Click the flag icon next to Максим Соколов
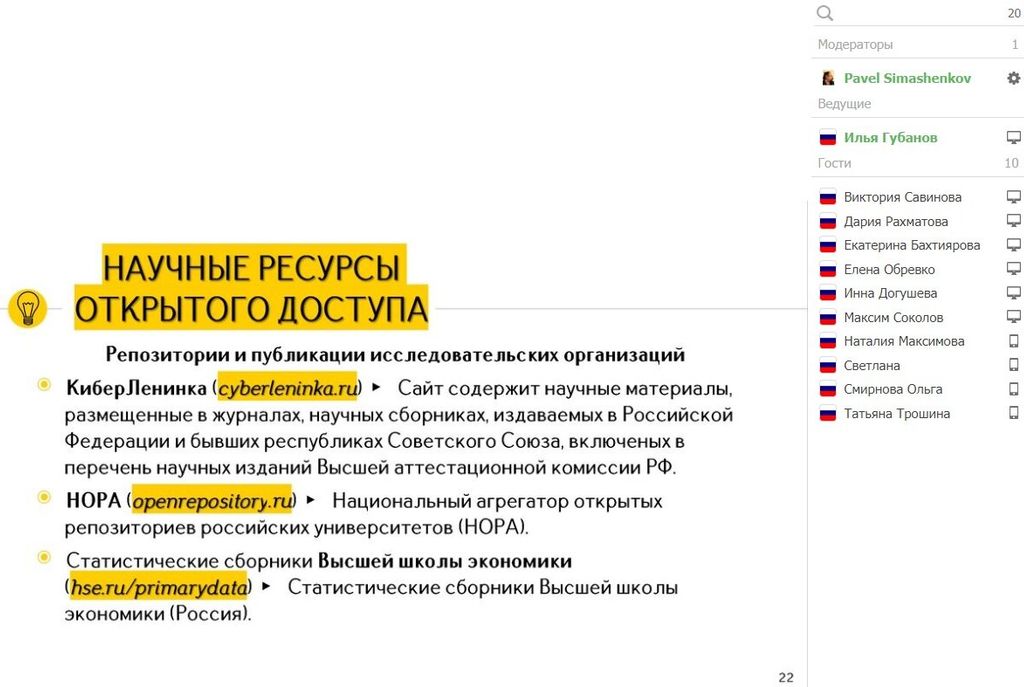Viewport: 1024px width, 687px height. [827, 317]
